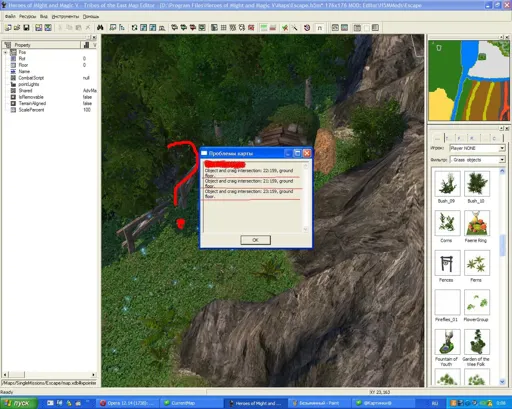This screenshot has width=512, height=409.
Task: Select the CombatScript property row
Action: point(50,78)
